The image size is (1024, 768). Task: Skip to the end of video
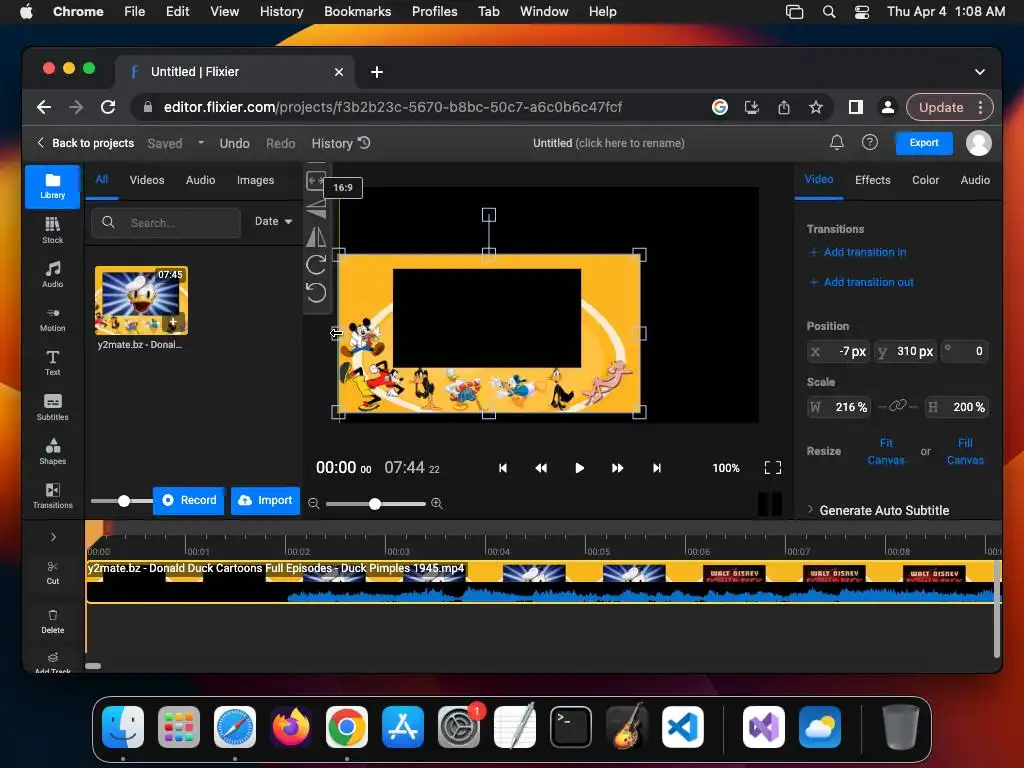[656, 468]
